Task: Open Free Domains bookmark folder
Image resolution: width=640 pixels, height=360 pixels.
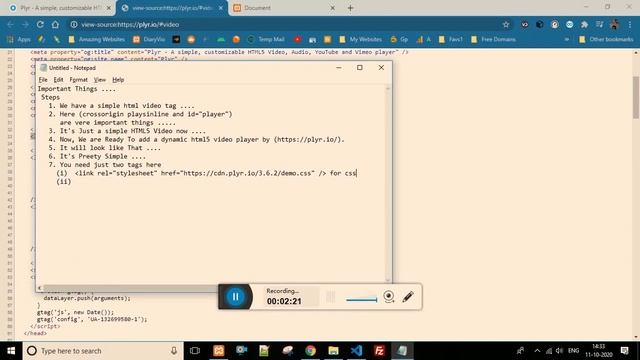Action: point(493,39)
